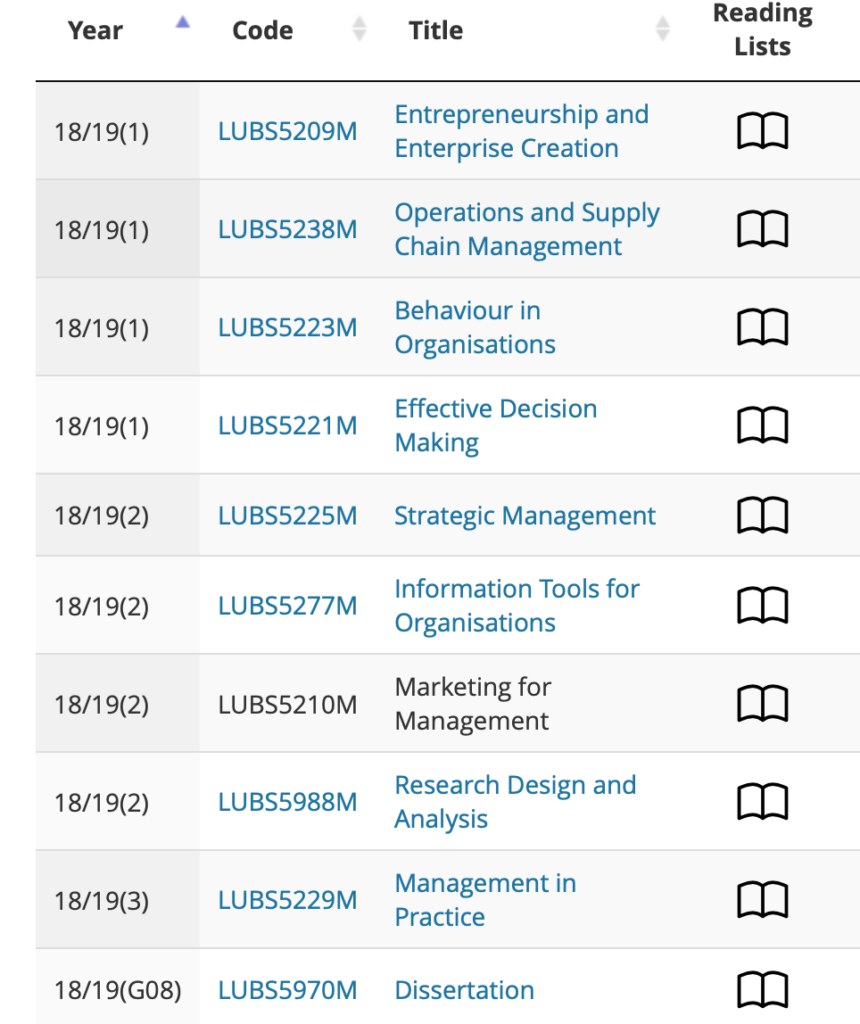The width and height of the screenshot is (860, 1024).
Task: Open reading list icon for Management in Practice
Action: [x=762, y=900]
